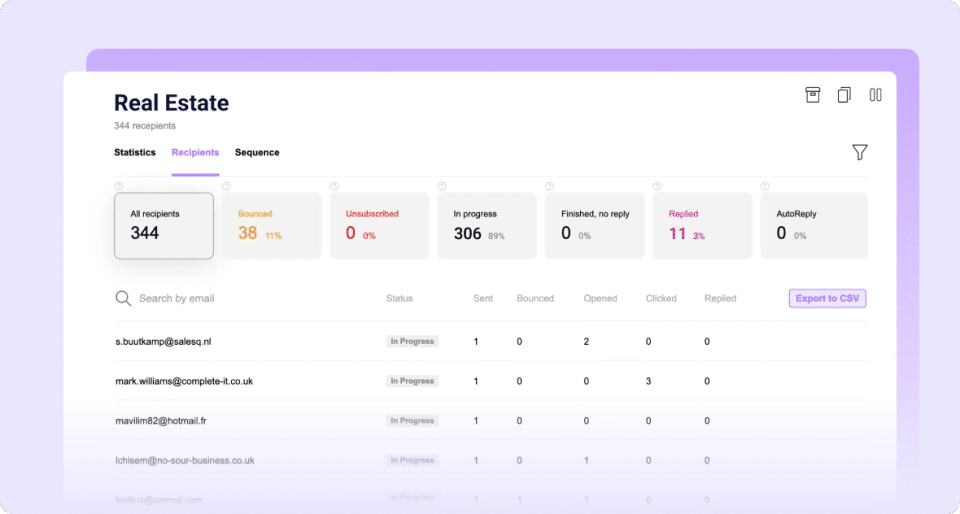
Task: Click help icon above In progress card
Action: click(x=442, y=186)
